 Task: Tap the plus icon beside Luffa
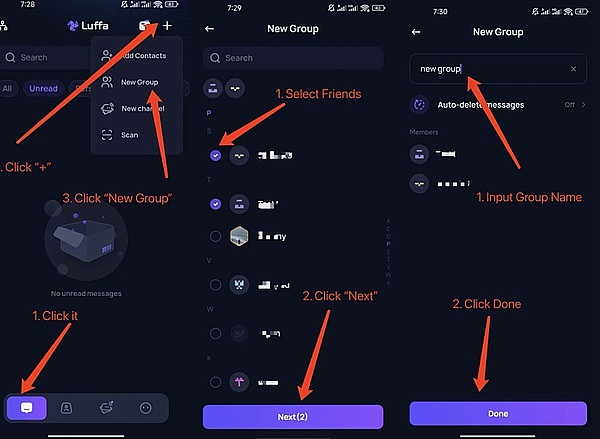tap(167, 26)
